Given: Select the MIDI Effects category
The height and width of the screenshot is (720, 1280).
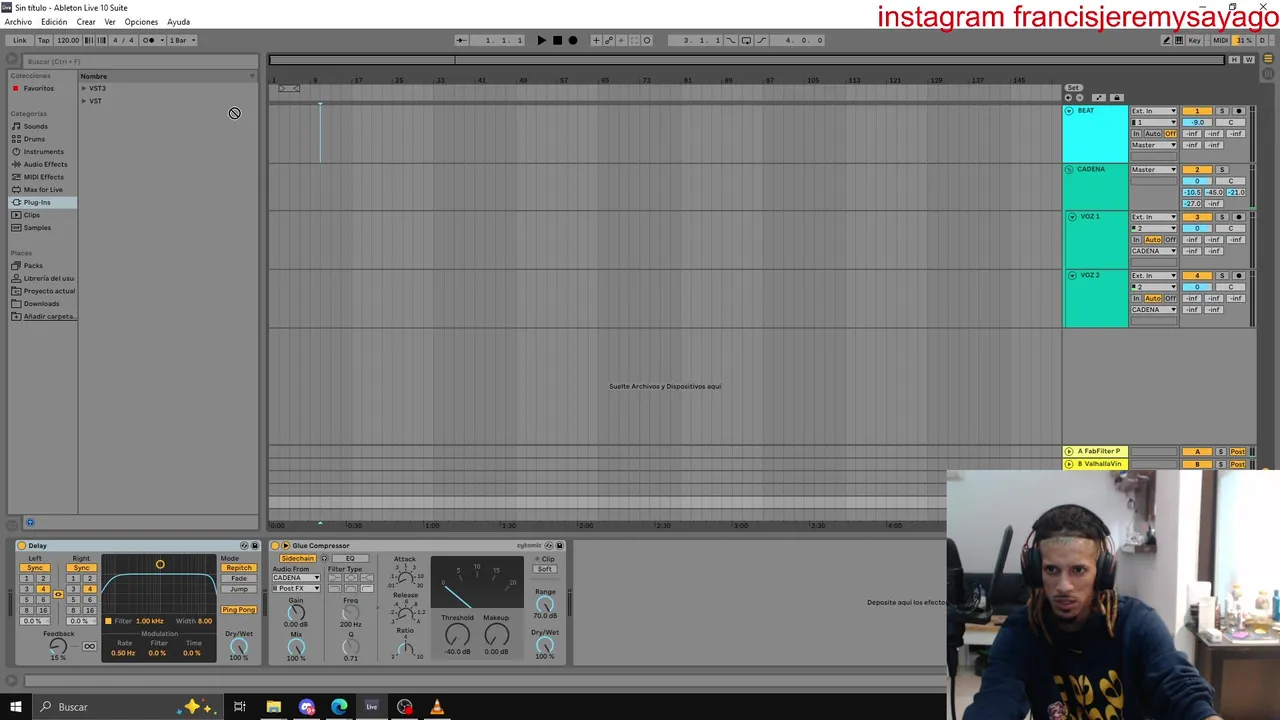Looking at the screenshot, I should click(x=43, y=177).
